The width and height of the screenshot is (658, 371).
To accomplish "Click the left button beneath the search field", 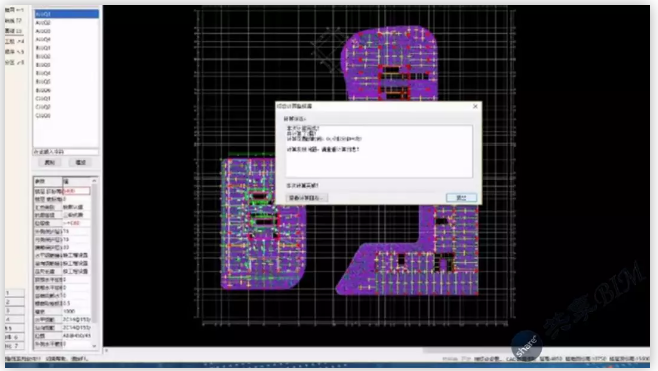I will 50,162.
